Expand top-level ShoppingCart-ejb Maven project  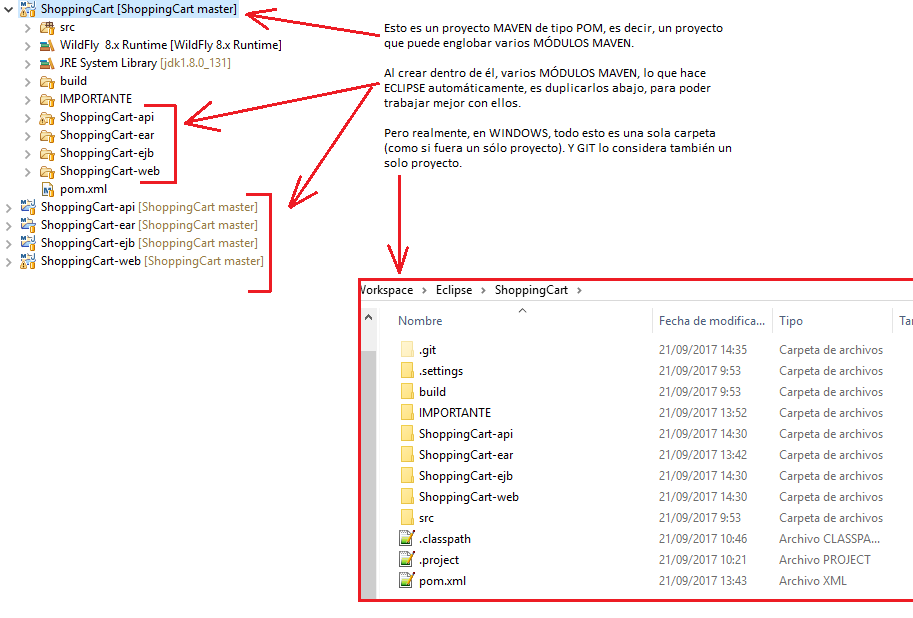pos(8,243)
